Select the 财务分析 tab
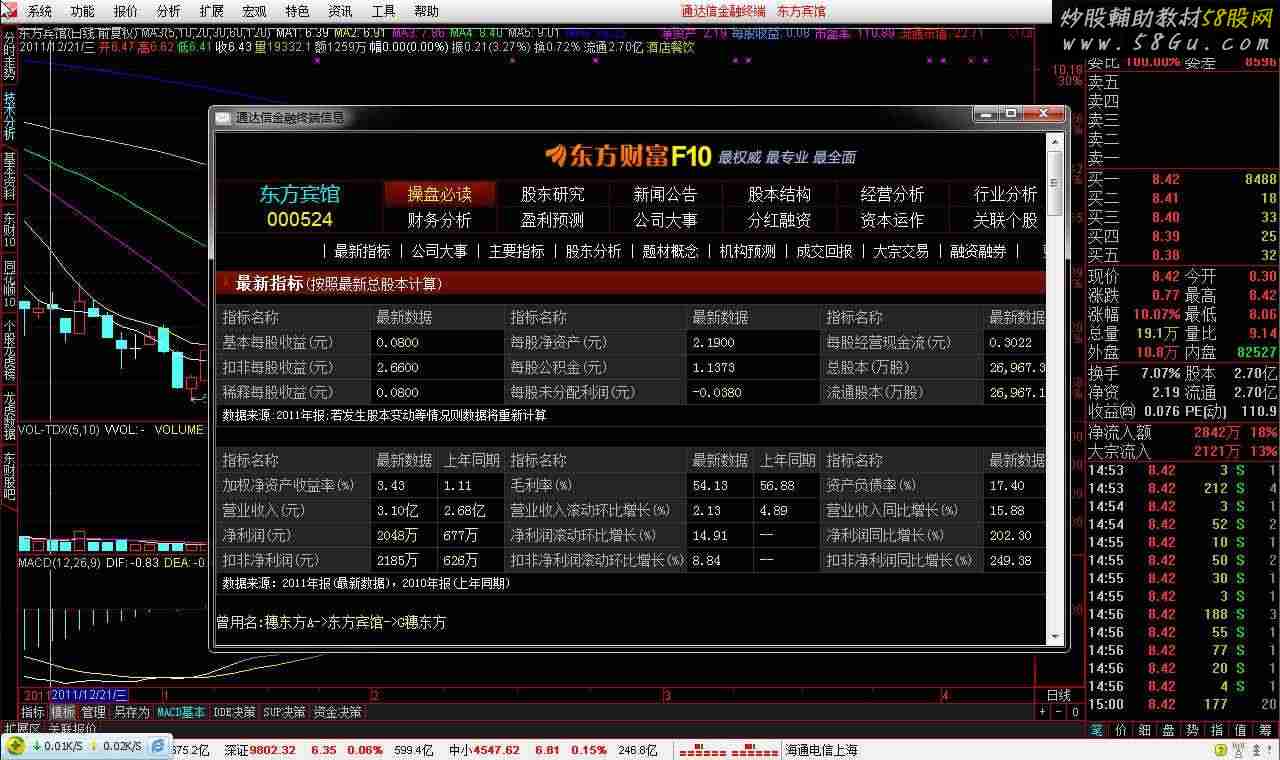 click(439, 220)
